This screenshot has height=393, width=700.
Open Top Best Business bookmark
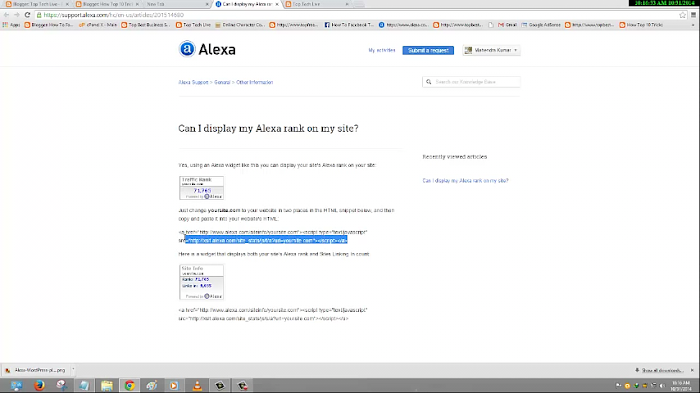146,25
